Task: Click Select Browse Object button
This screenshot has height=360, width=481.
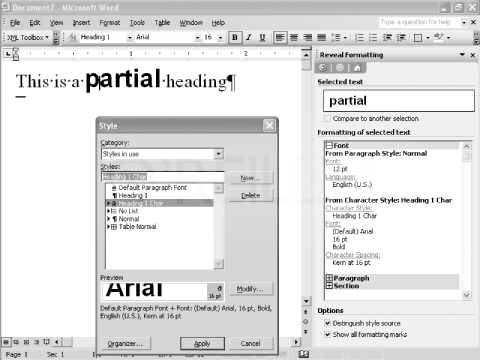Action: click(306, 322)
